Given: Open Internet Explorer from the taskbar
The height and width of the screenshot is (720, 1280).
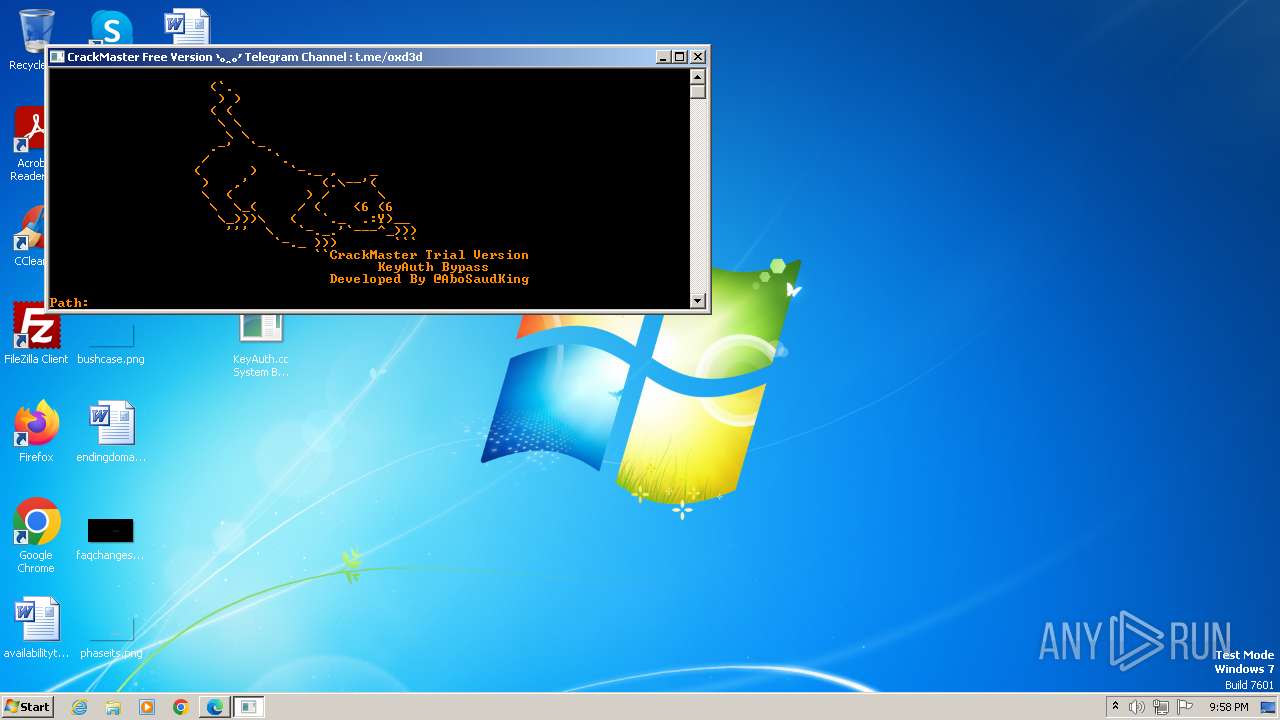Looking at the screenshot, I should tap(79, 707).
